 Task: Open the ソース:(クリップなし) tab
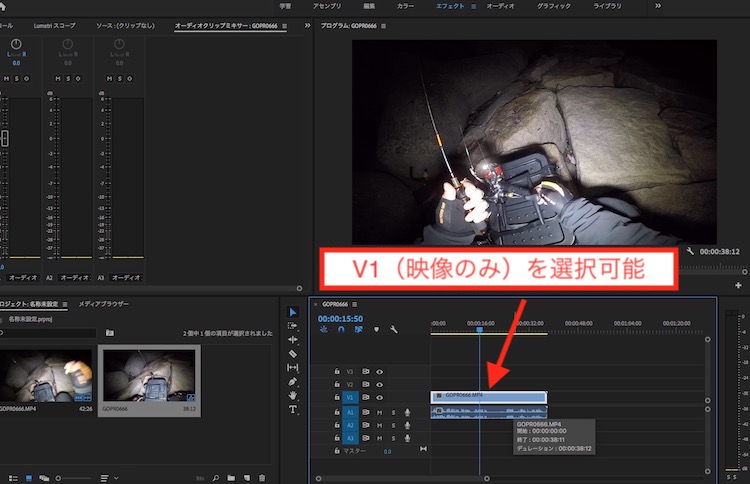(125, 25)
